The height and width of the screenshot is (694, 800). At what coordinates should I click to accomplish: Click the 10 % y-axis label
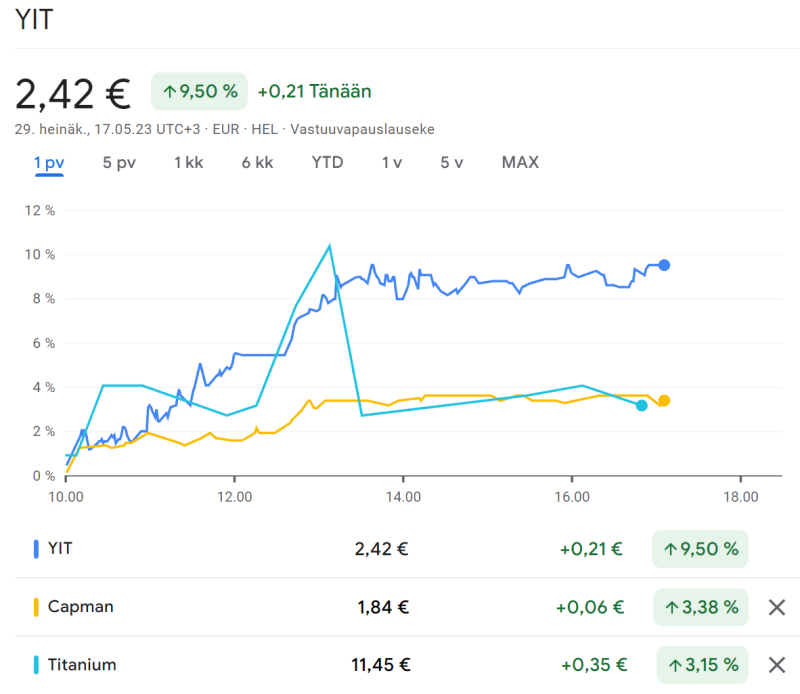coord(40,255)
